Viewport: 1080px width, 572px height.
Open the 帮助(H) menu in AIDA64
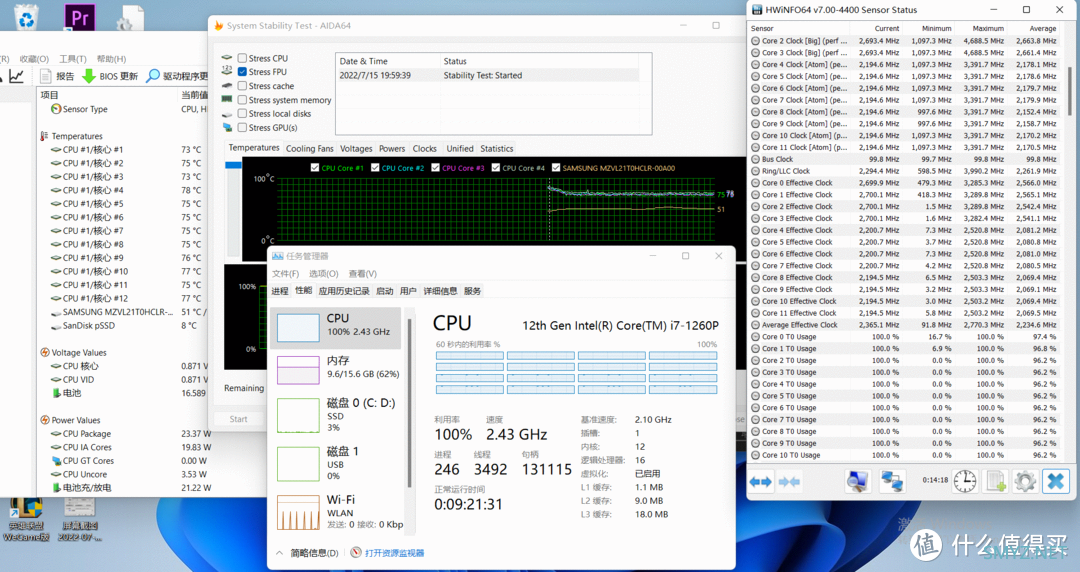point(111,59)
